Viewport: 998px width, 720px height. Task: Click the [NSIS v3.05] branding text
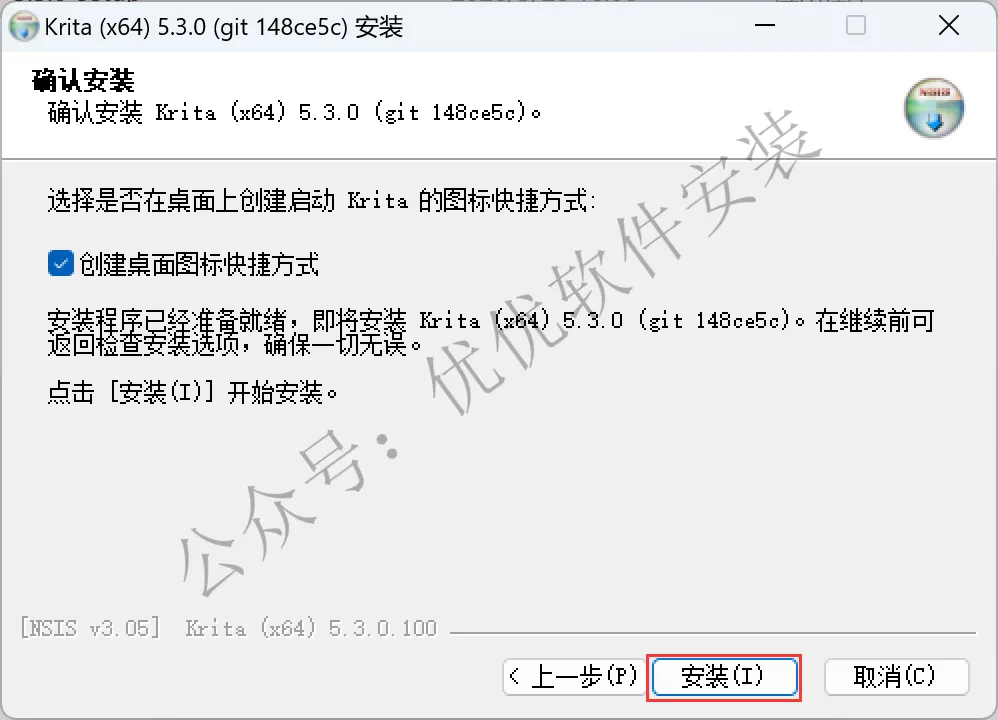(x=90, y=628)
